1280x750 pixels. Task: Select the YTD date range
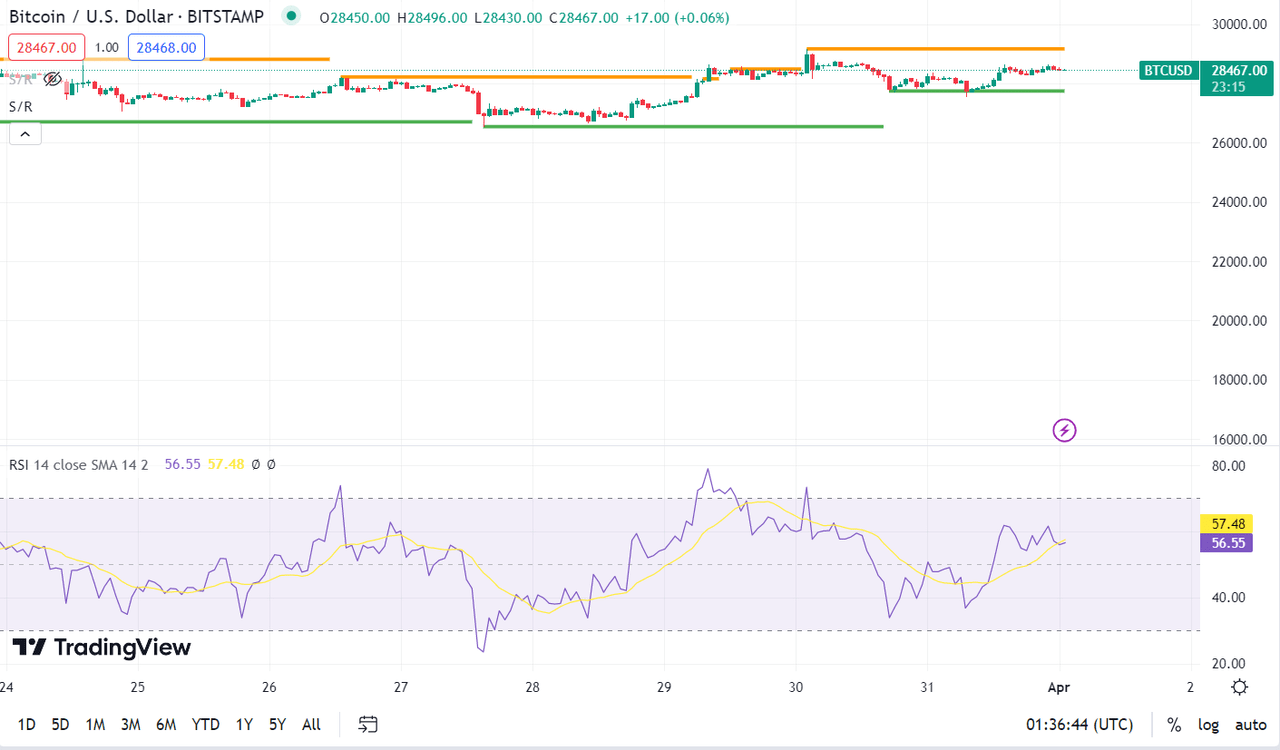point(206,724)
